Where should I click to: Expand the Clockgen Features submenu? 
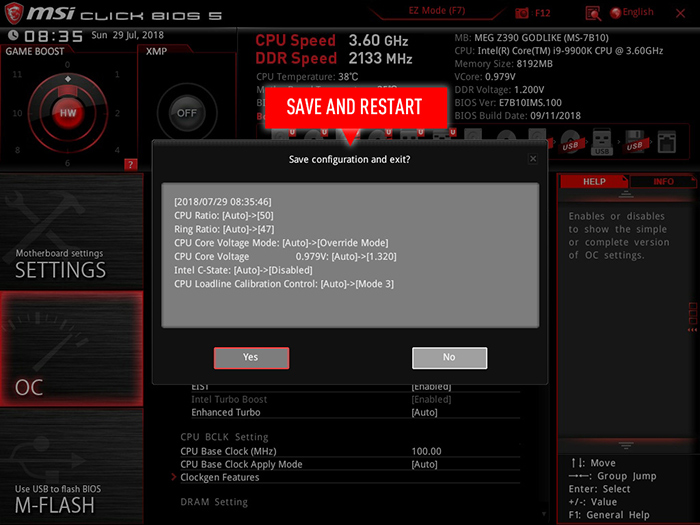click(219, 477)
